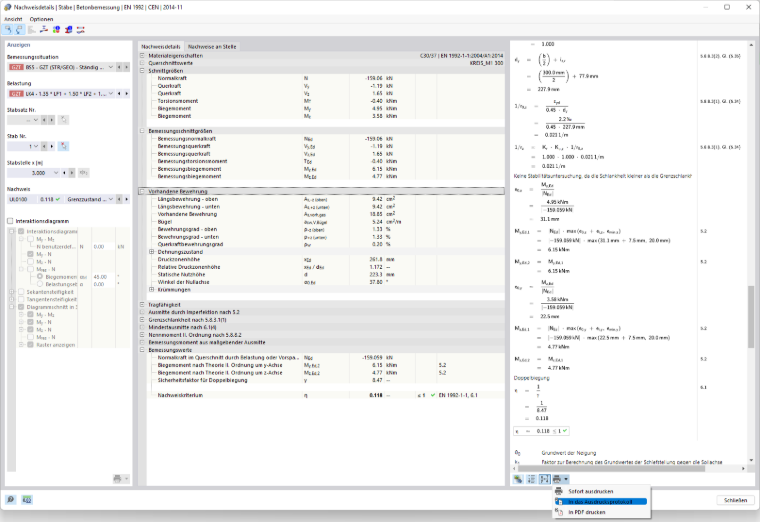Click the formula panel vertical scrollbar thumb
This screenshot has height=522, width=760.
(751, 316)
